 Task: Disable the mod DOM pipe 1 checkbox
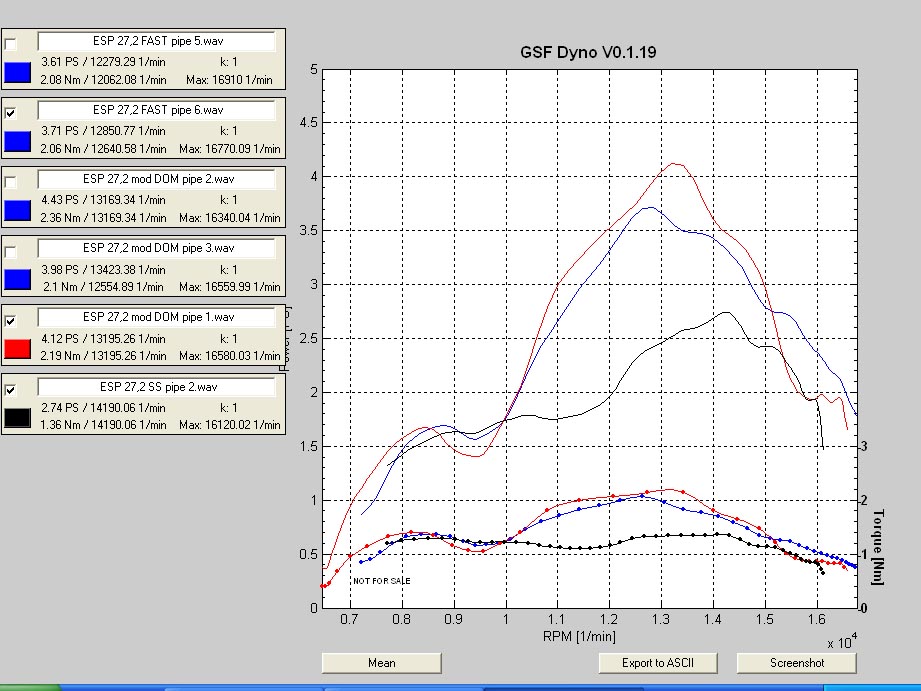(11, 321)
